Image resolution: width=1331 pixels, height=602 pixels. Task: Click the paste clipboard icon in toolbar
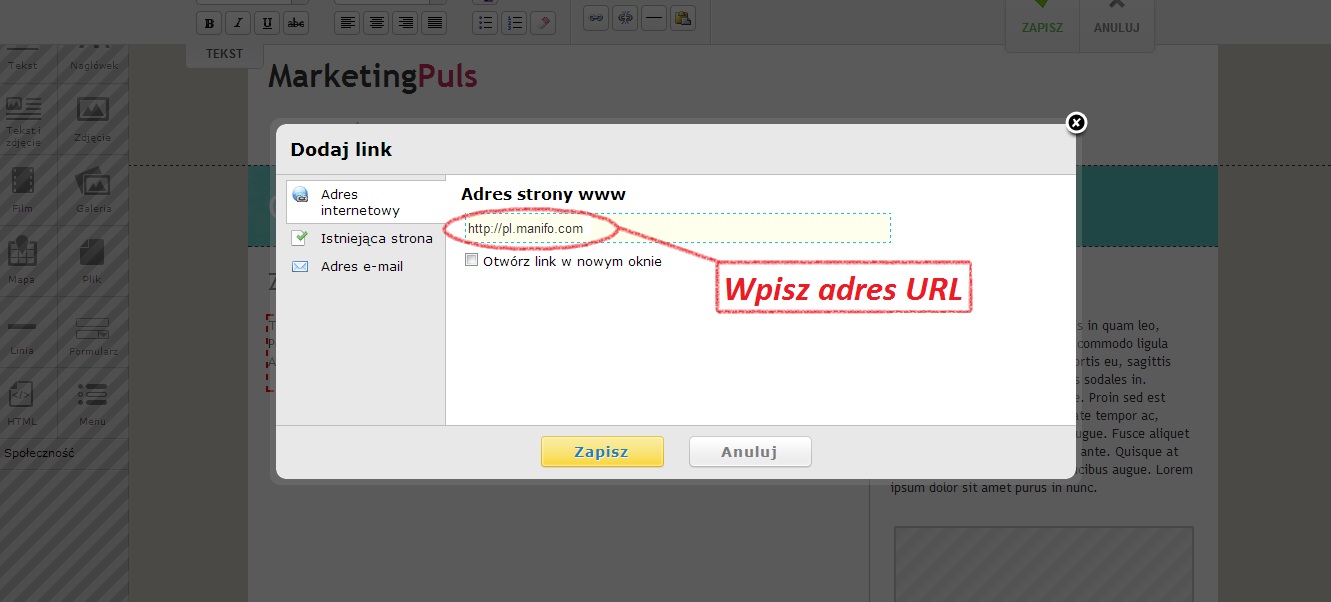683,19
